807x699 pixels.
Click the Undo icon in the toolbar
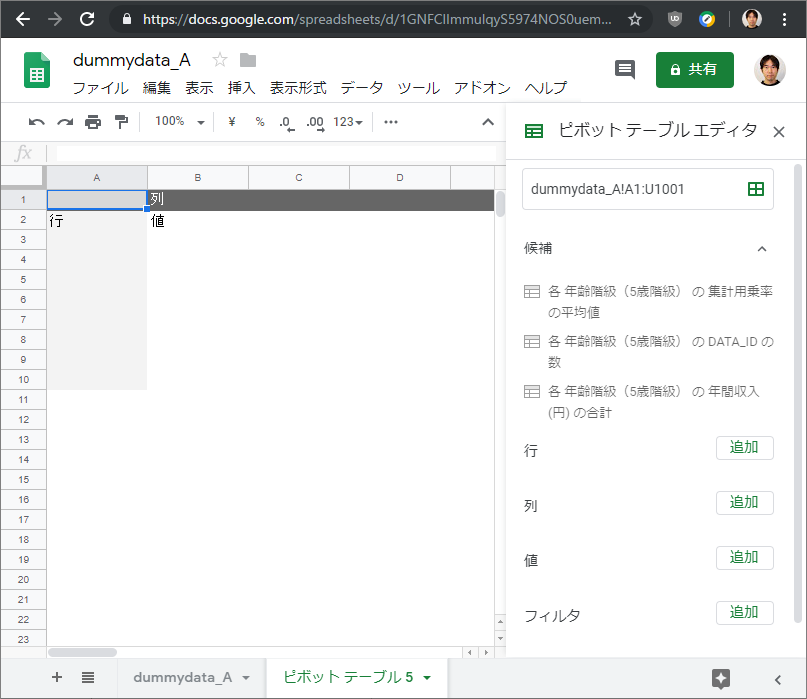tap(36, 121)
